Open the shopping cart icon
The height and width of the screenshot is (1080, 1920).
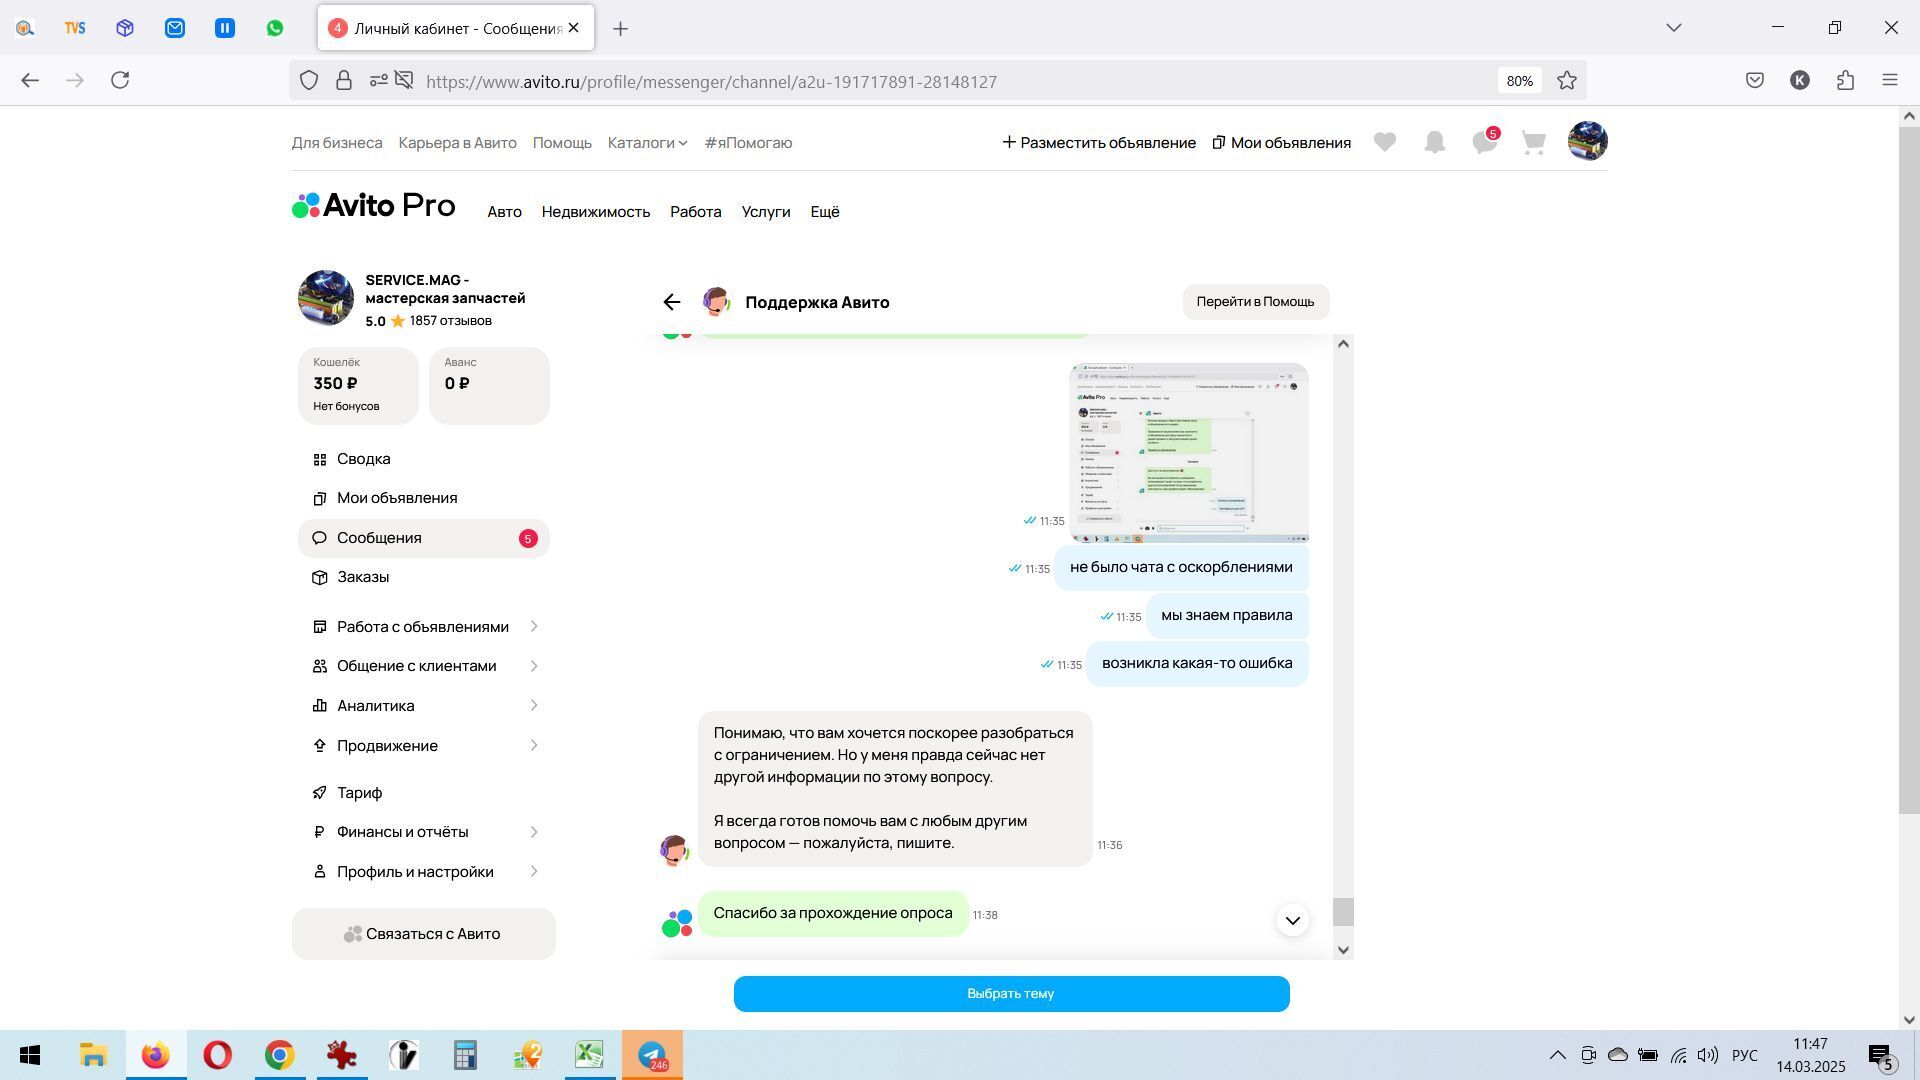click(1533, 143)
